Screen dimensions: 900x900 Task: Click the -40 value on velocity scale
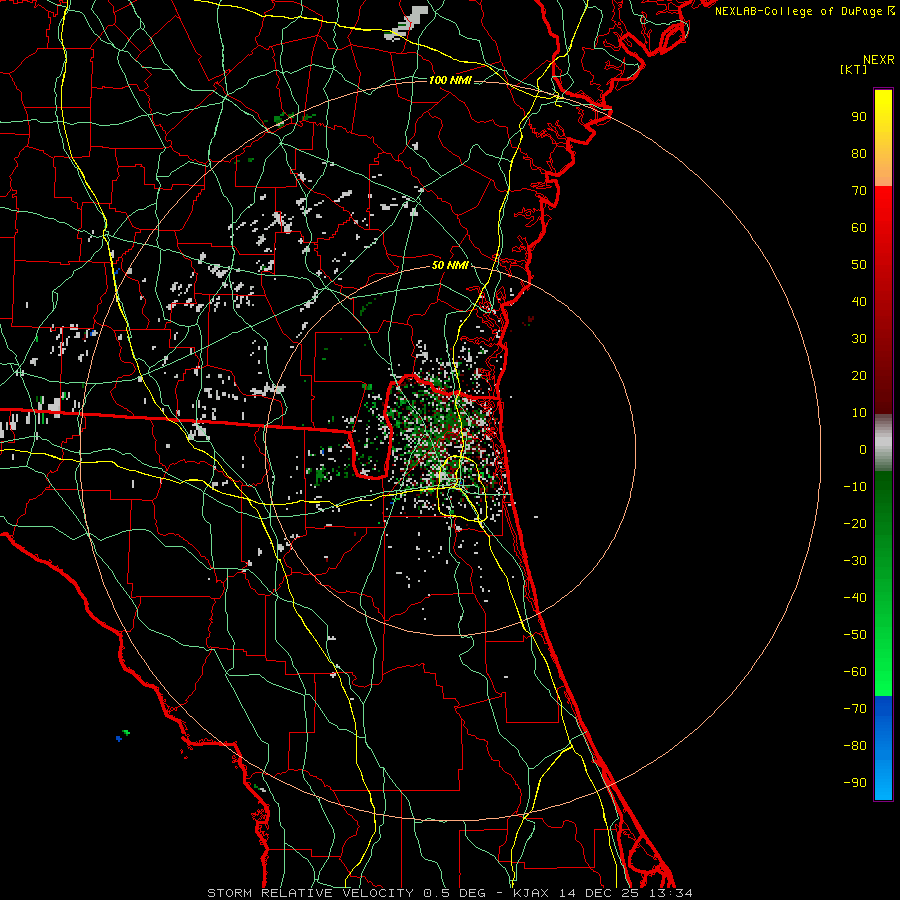point(855,598)
